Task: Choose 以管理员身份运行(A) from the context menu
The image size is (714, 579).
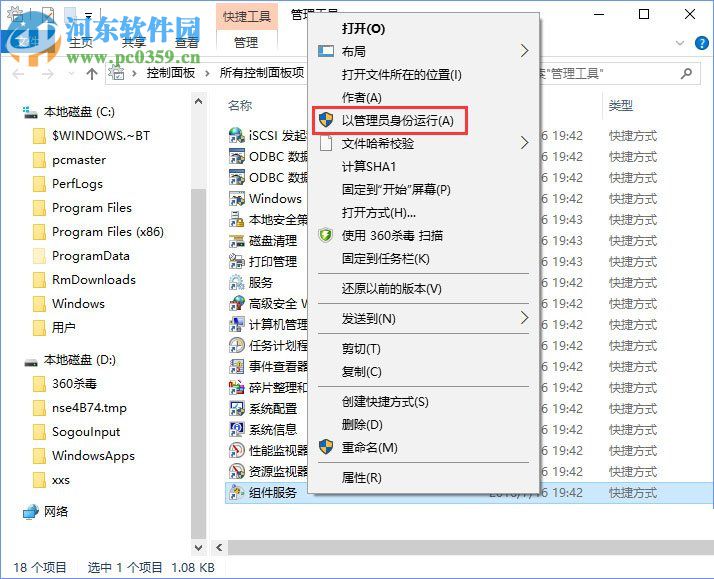Action: point(397,120)
